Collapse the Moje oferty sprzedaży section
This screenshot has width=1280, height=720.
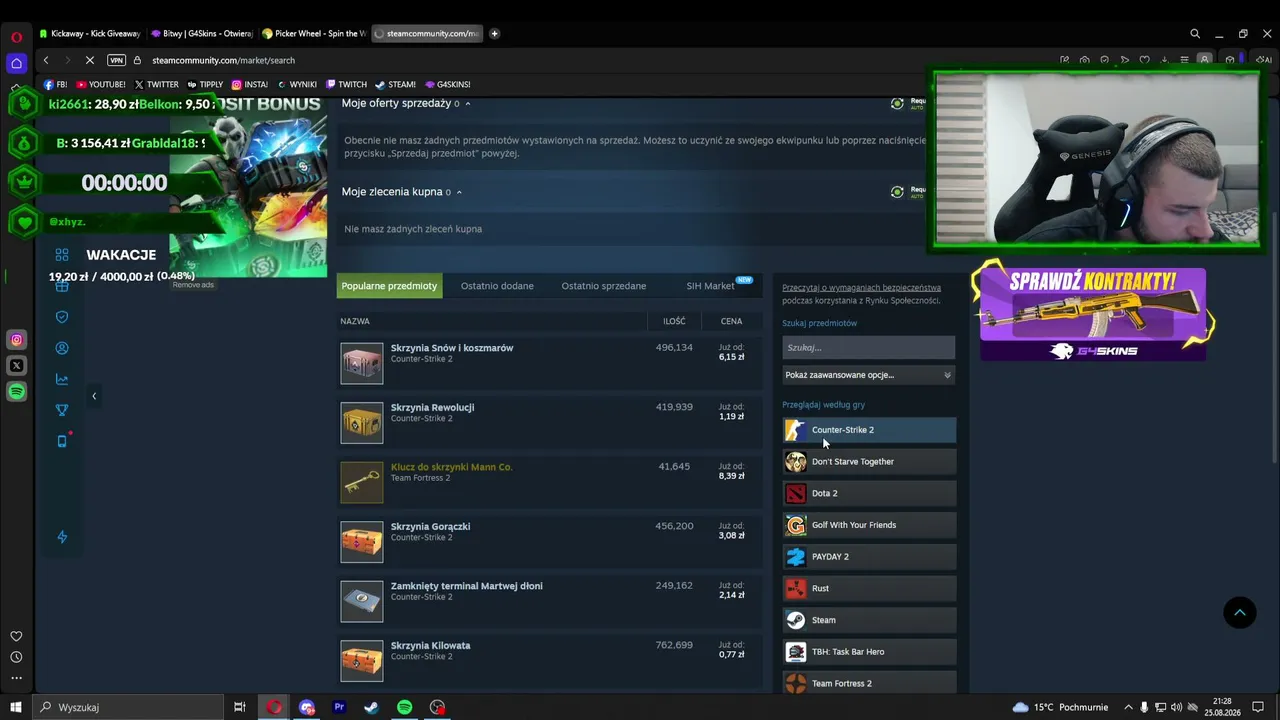467,104
